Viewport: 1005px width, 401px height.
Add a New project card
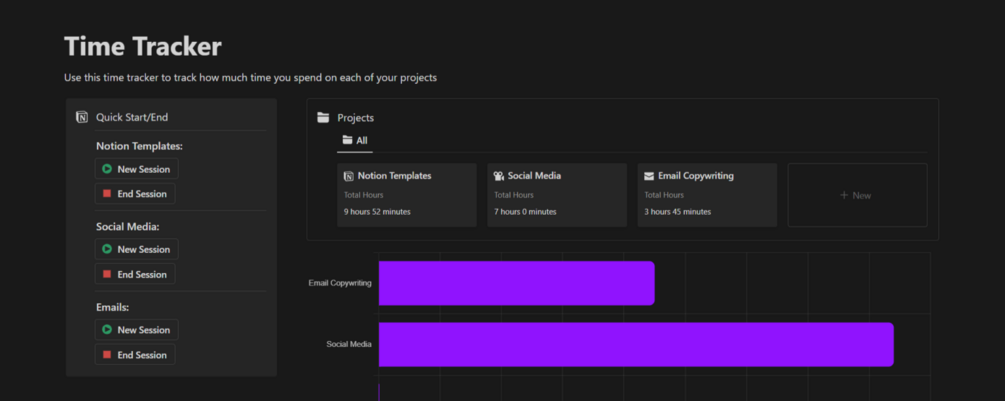(x=857, y=195)
